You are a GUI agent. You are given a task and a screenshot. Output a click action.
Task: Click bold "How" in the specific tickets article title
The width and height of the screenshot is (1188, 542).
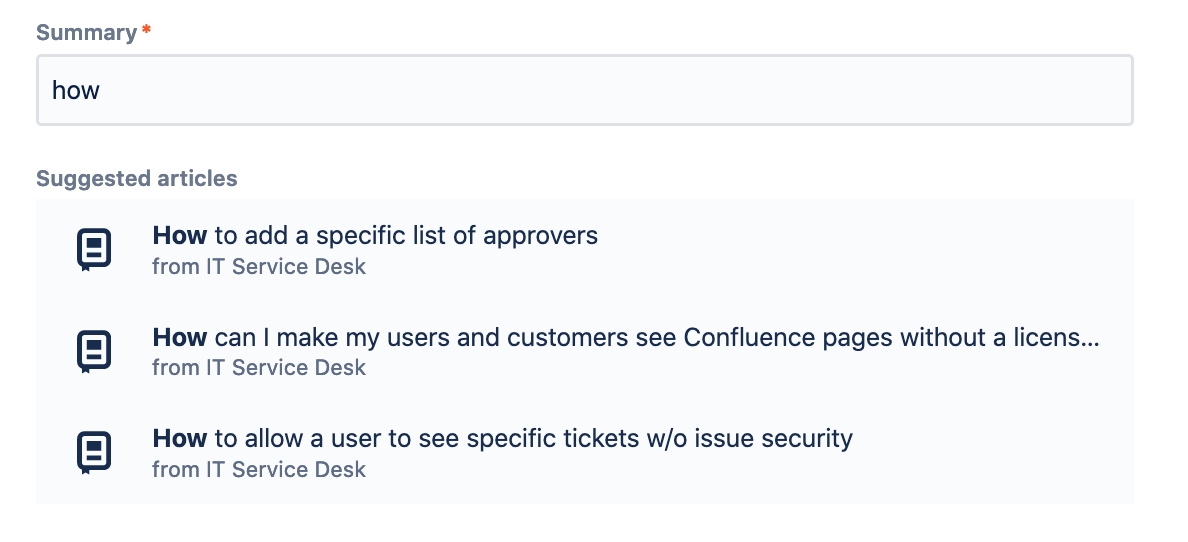180,438
